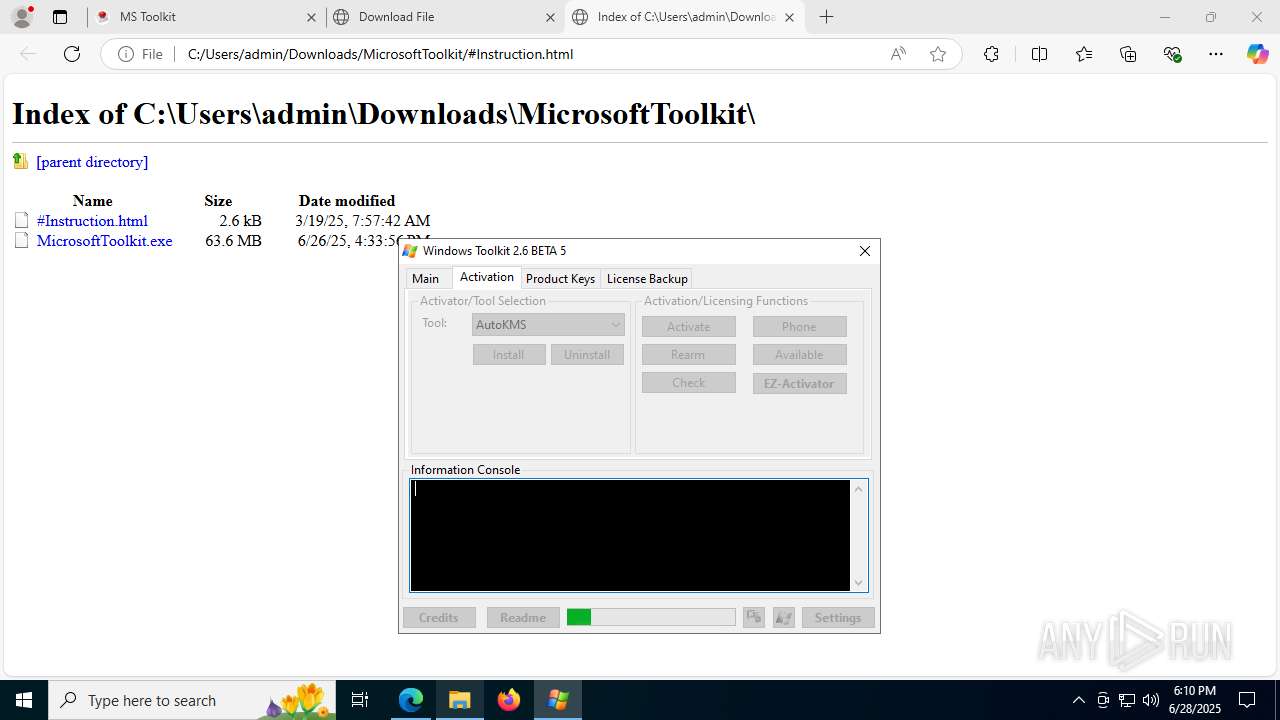The image size is (1280, 720).
Task: Switch to MS Toolkit browser tab
Action: pos(208,17)
